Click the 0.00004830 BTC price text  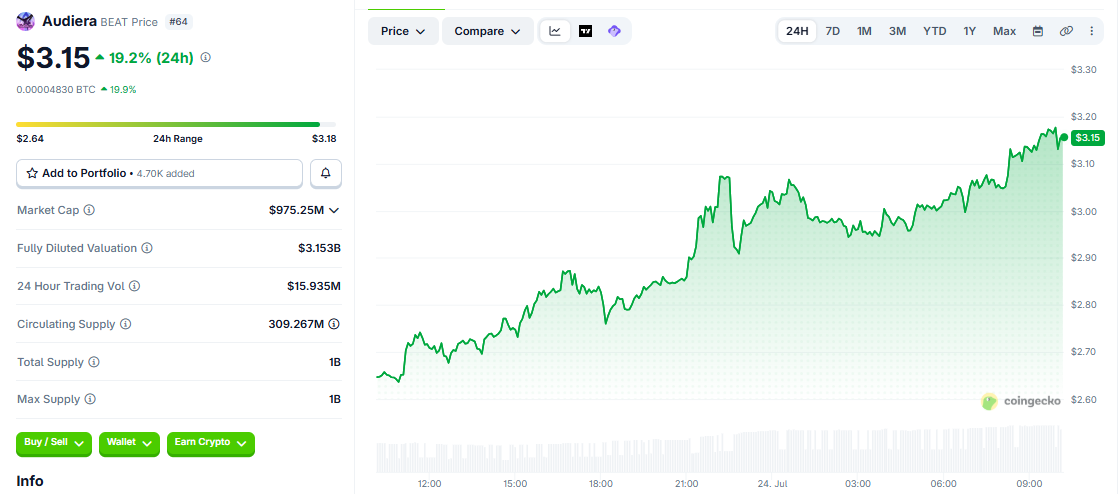[56, 89]
